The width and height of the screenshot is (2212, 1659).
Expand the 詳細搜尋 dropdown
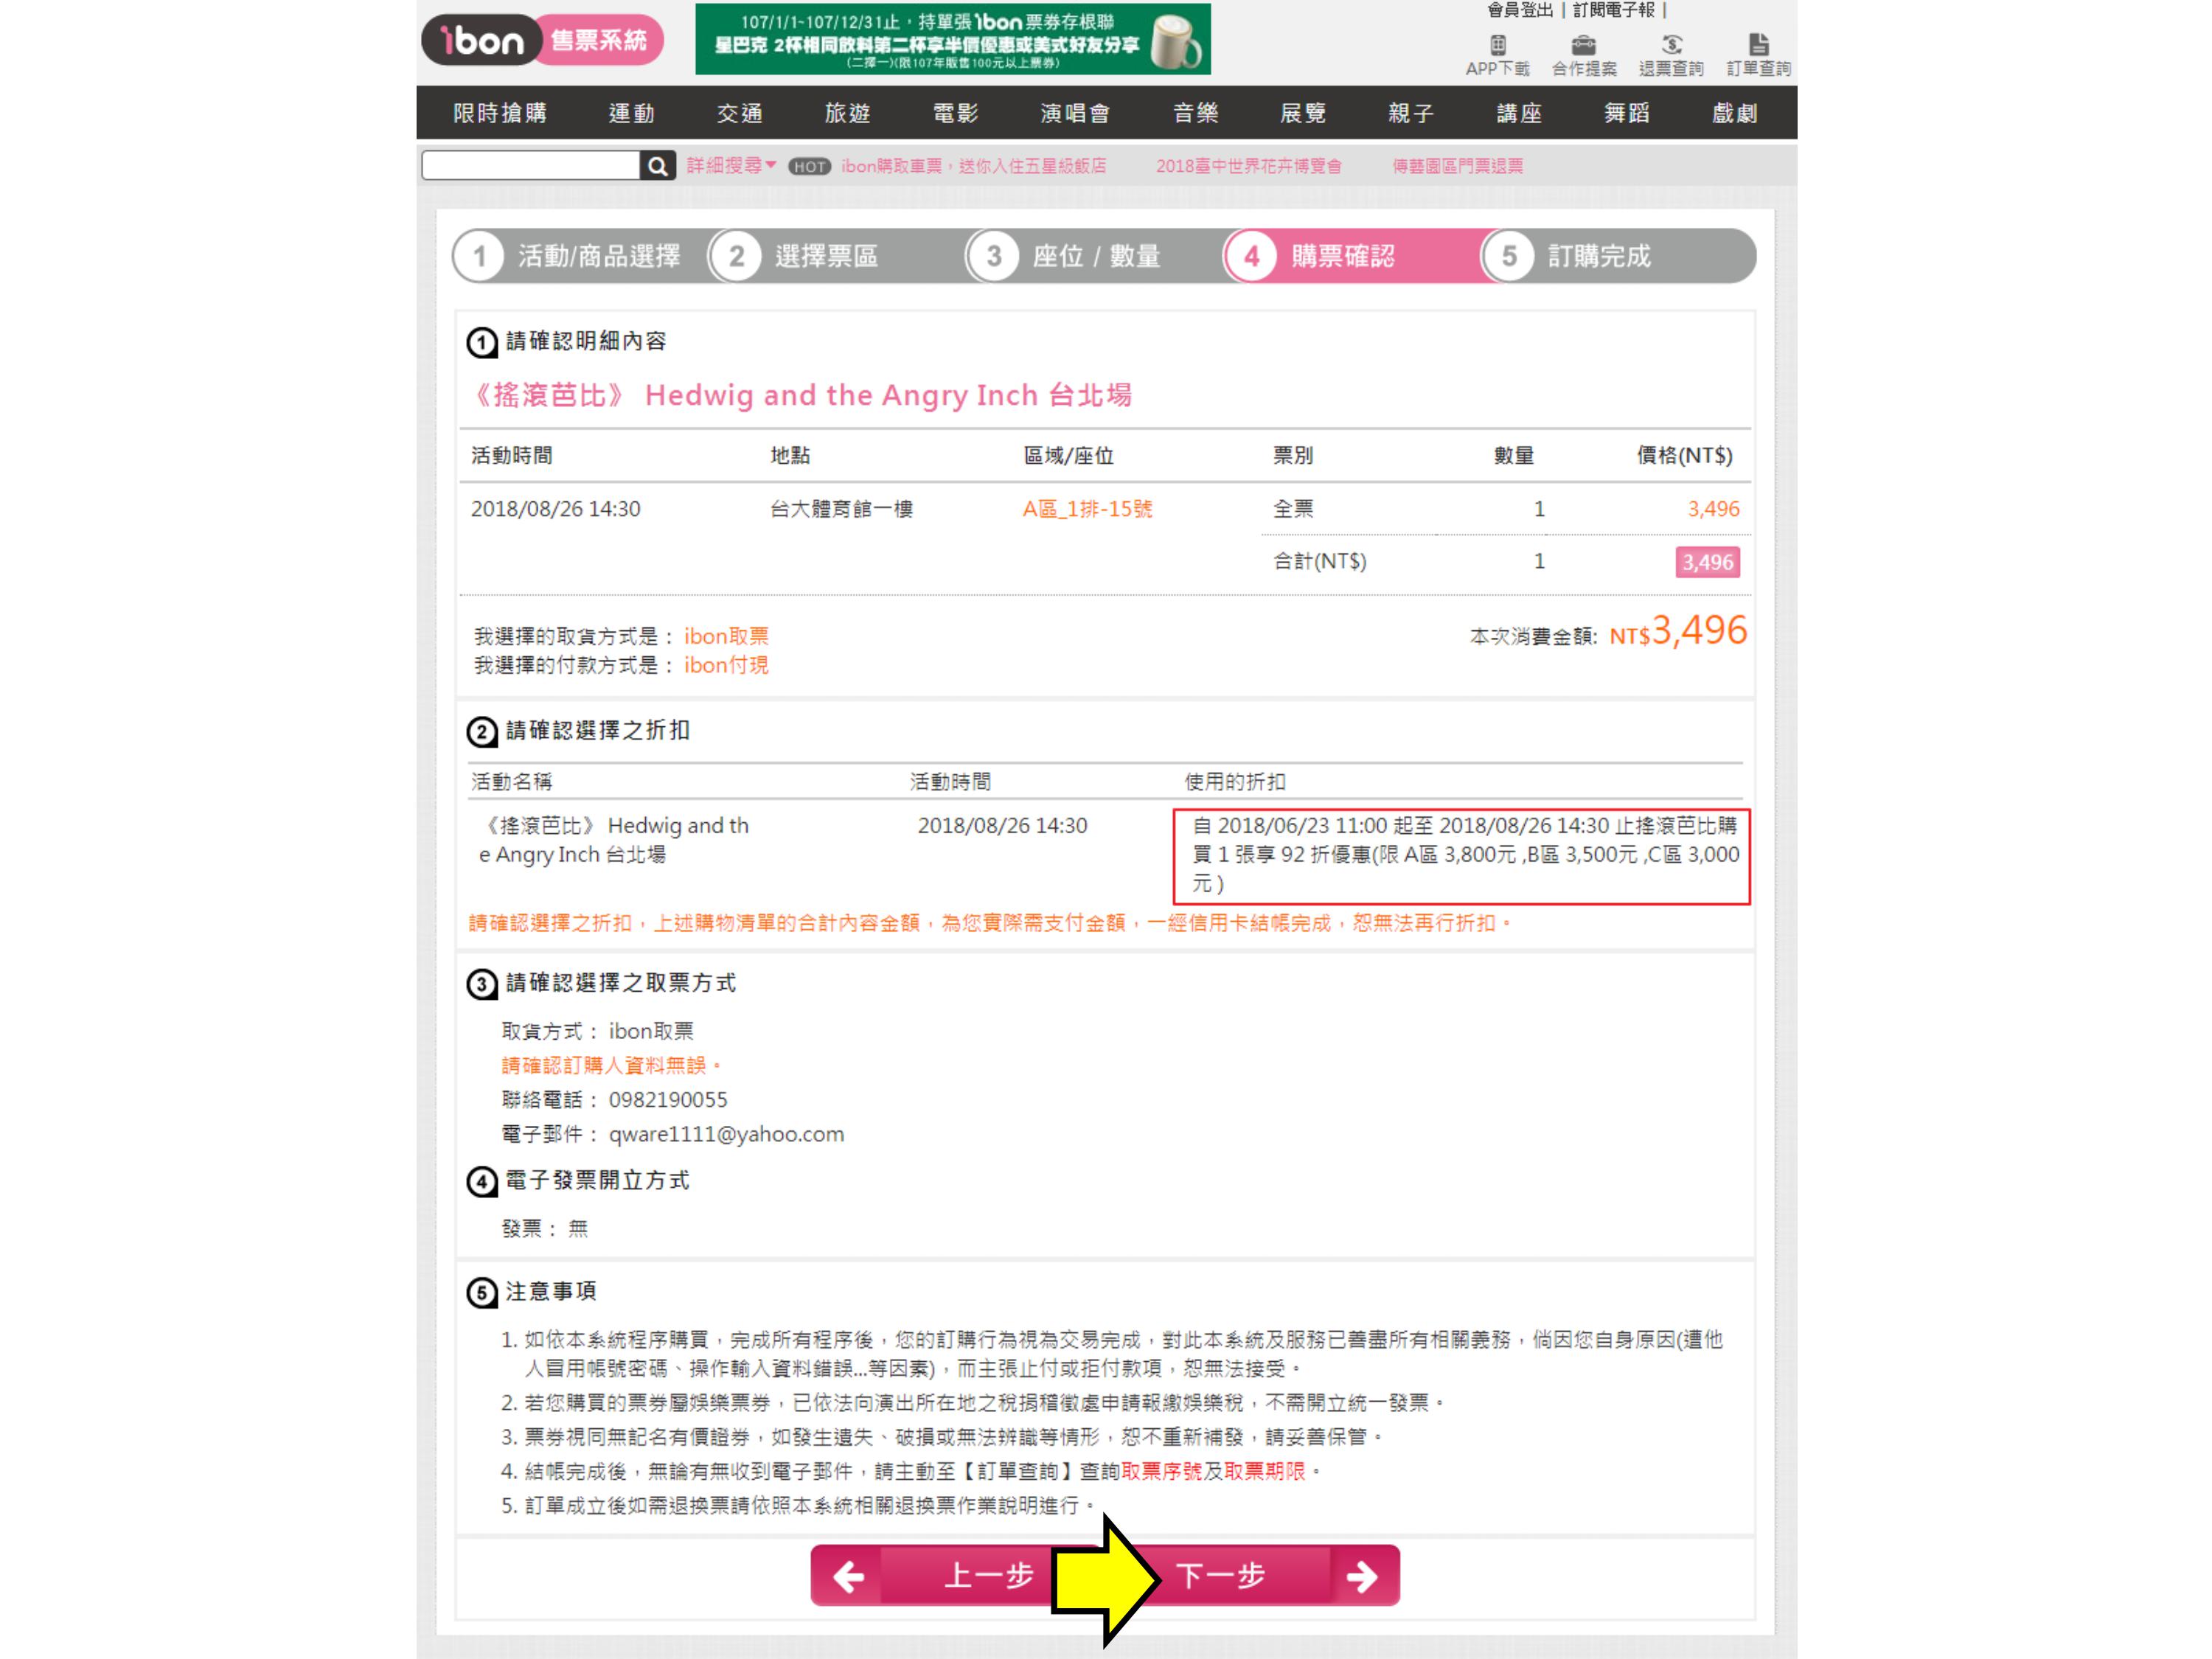click(731, 166)
